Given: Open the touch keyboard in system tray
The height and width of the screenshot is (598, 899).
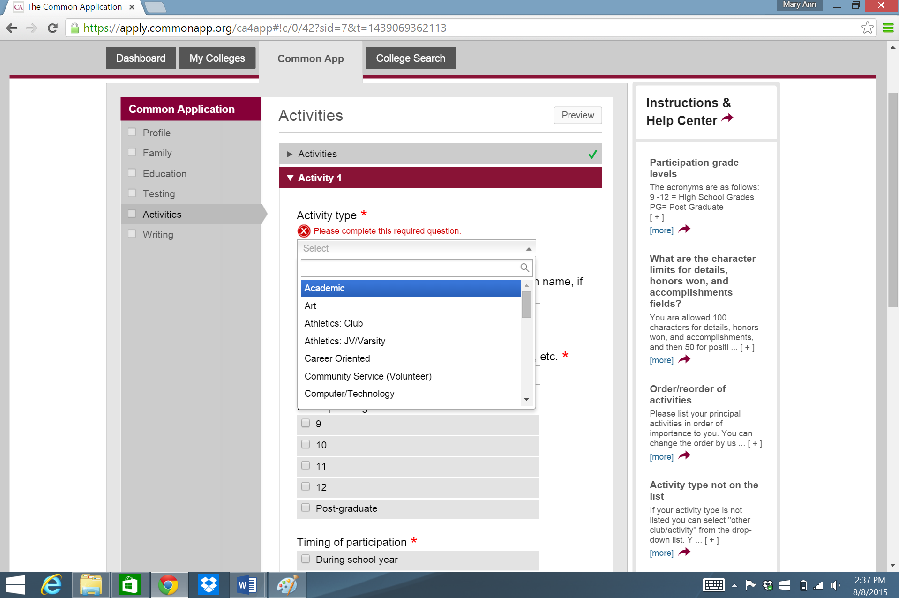Looking at the screenshot, I should pyautogui.click(x=713, y=585).
